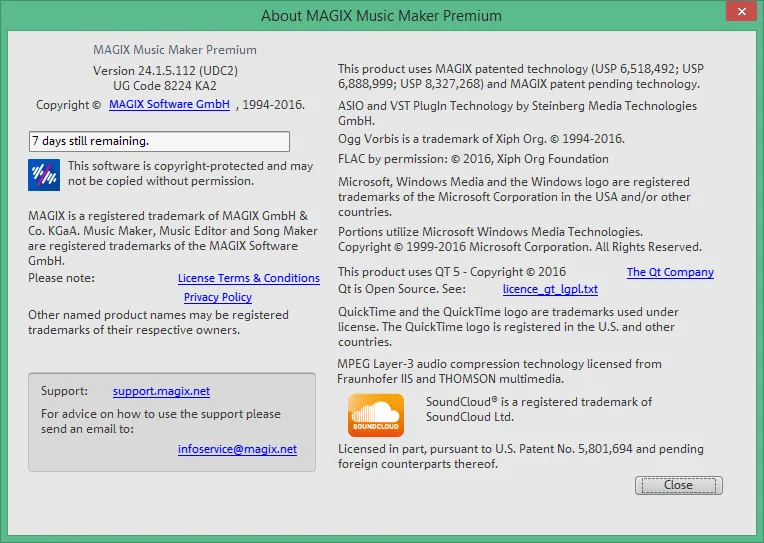764x543 pixels.
Task: Open License Terms & Conditions link
Action: click(248, 278)
